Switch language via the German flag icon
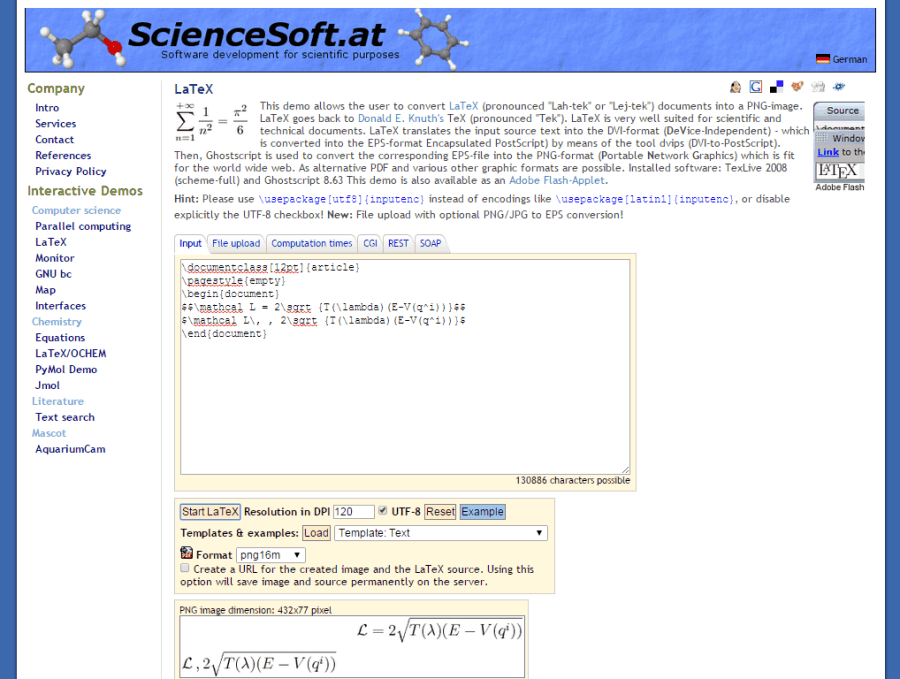Viewport: 900px width, 679px height. click(x=823, y=59)
